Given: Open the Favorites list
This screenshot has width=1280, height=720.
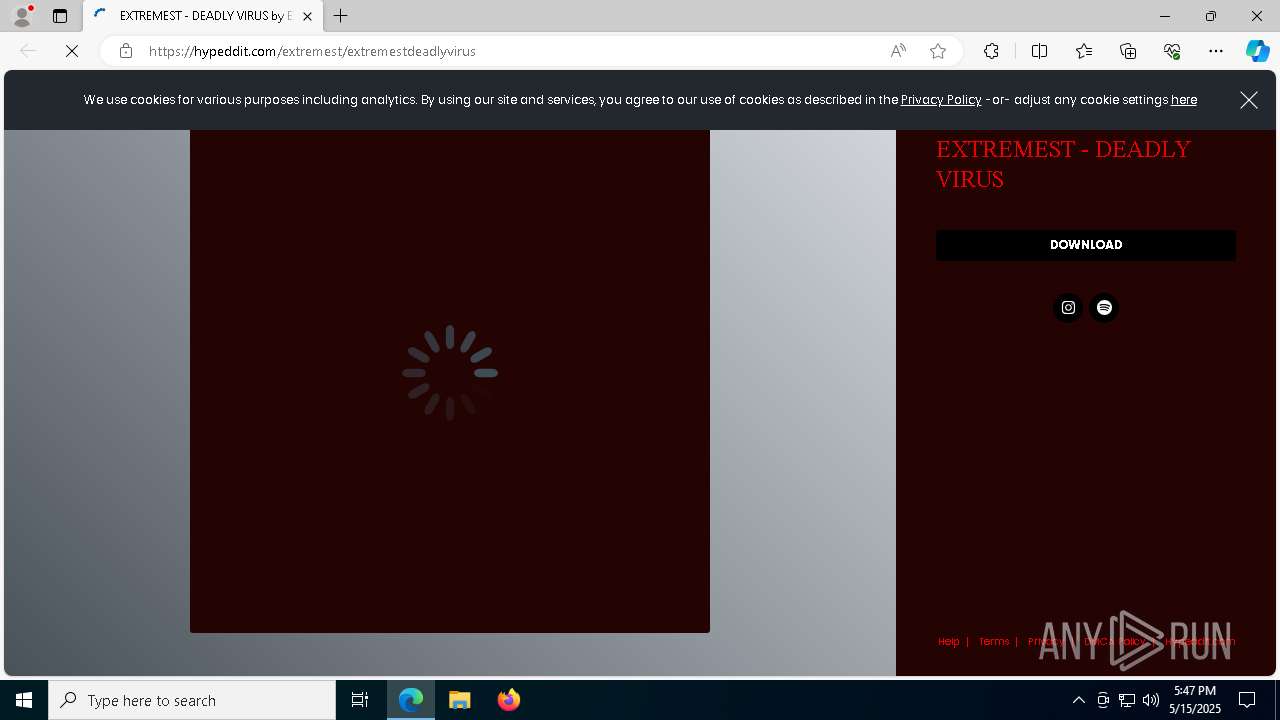Looking at the screenshot, I should coord(1084,51).
